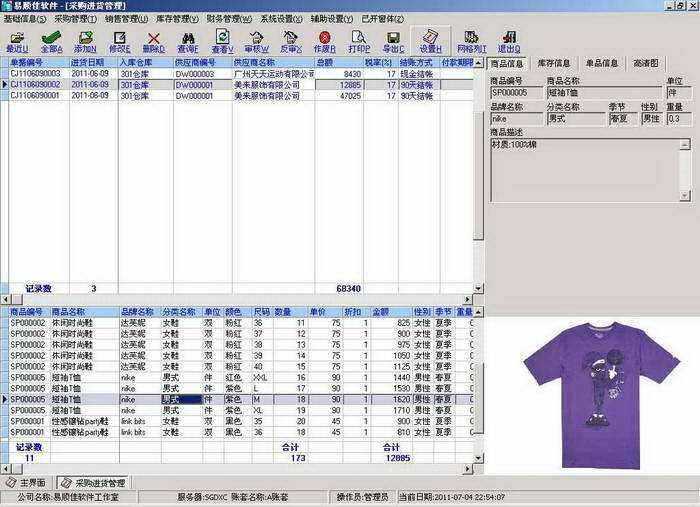The height and width of the screenshot is (507, 700).
Task: Click the 导出 (Export) toolbar icon
Action: click(x=394, y=42)
